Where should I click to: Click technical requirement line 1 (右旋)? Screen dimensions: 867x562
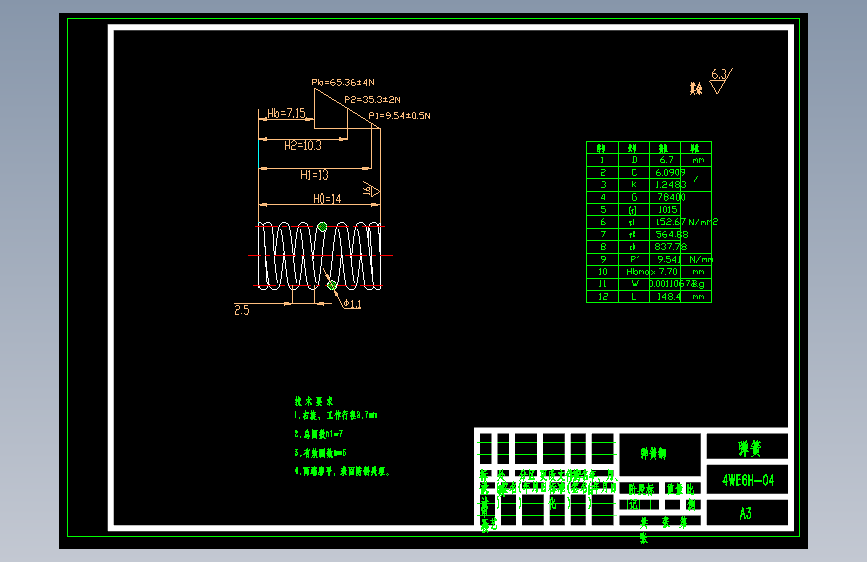pos(336,415)
